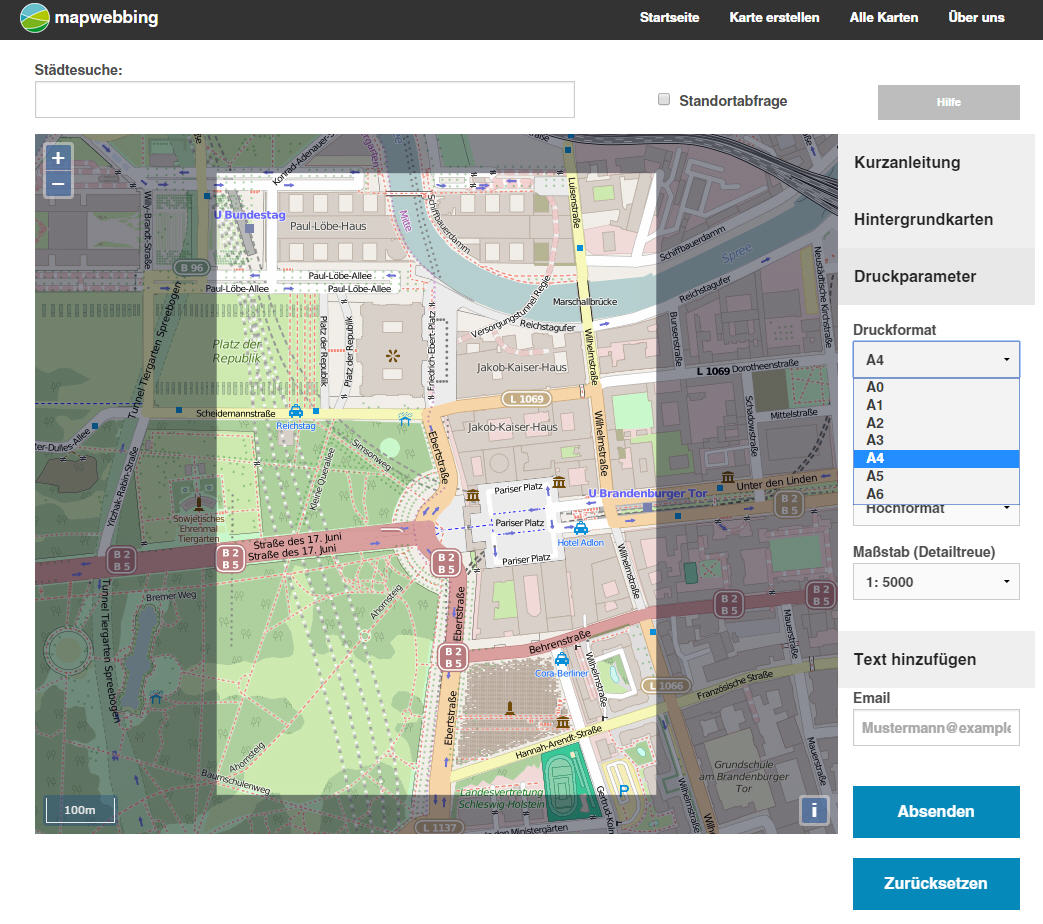Expand the Hintergrundkarten section
The height and width of the screenshot is (924, 1043).
click(923, 219)
